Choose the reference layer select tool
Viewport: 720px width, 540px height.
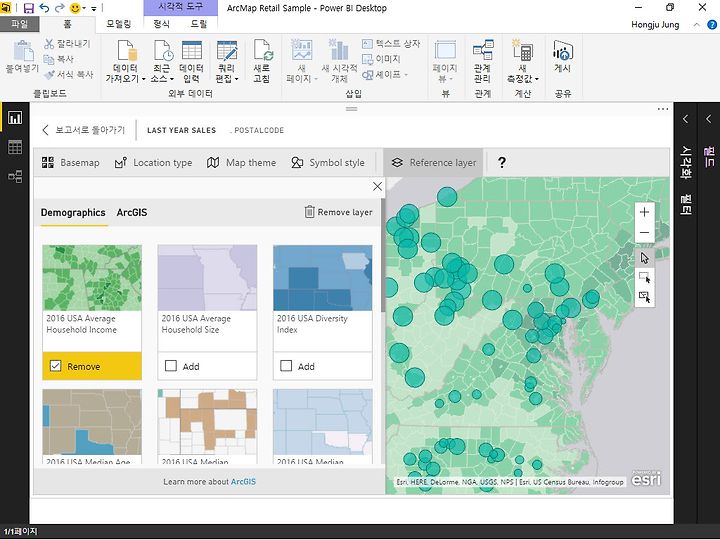pos(645,297)
